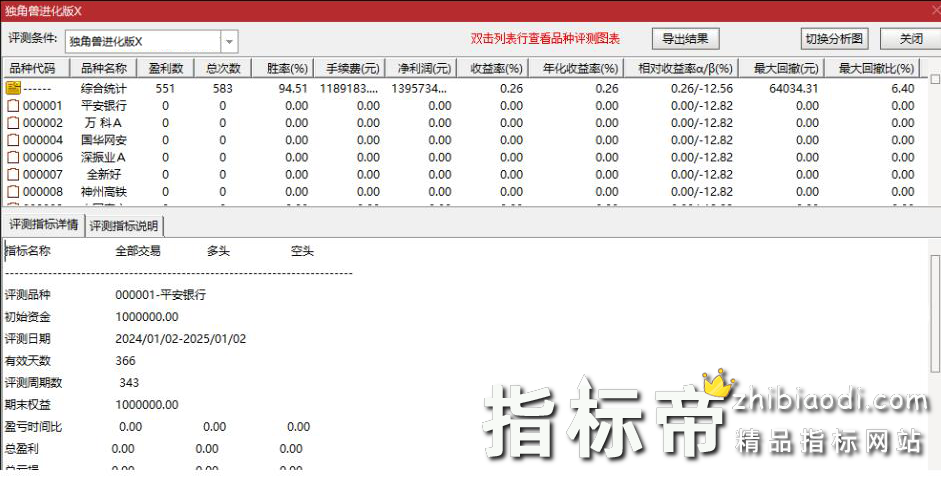The height and width of the screenshot is (486, 941).
Task: Click the 有效天数 value 366
Action: pyautogui.click(x=125, y=361)
